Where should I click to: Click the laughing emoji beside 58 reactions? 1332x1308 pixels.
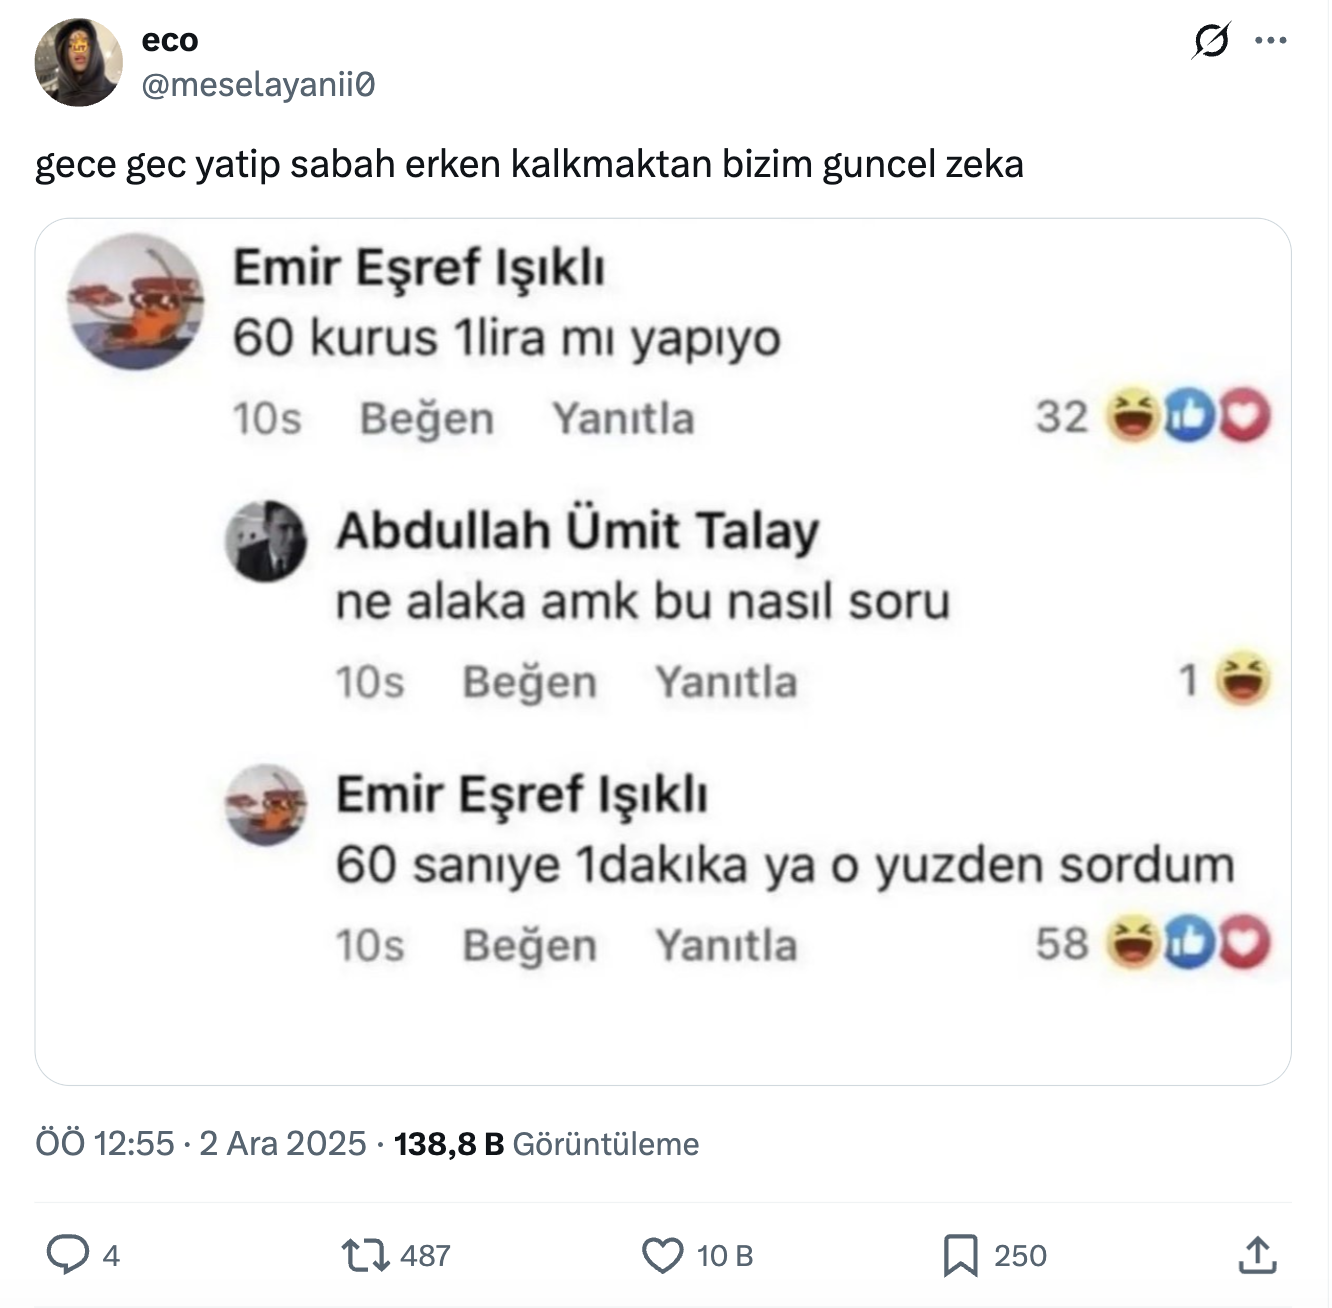tap(1131, 943)
